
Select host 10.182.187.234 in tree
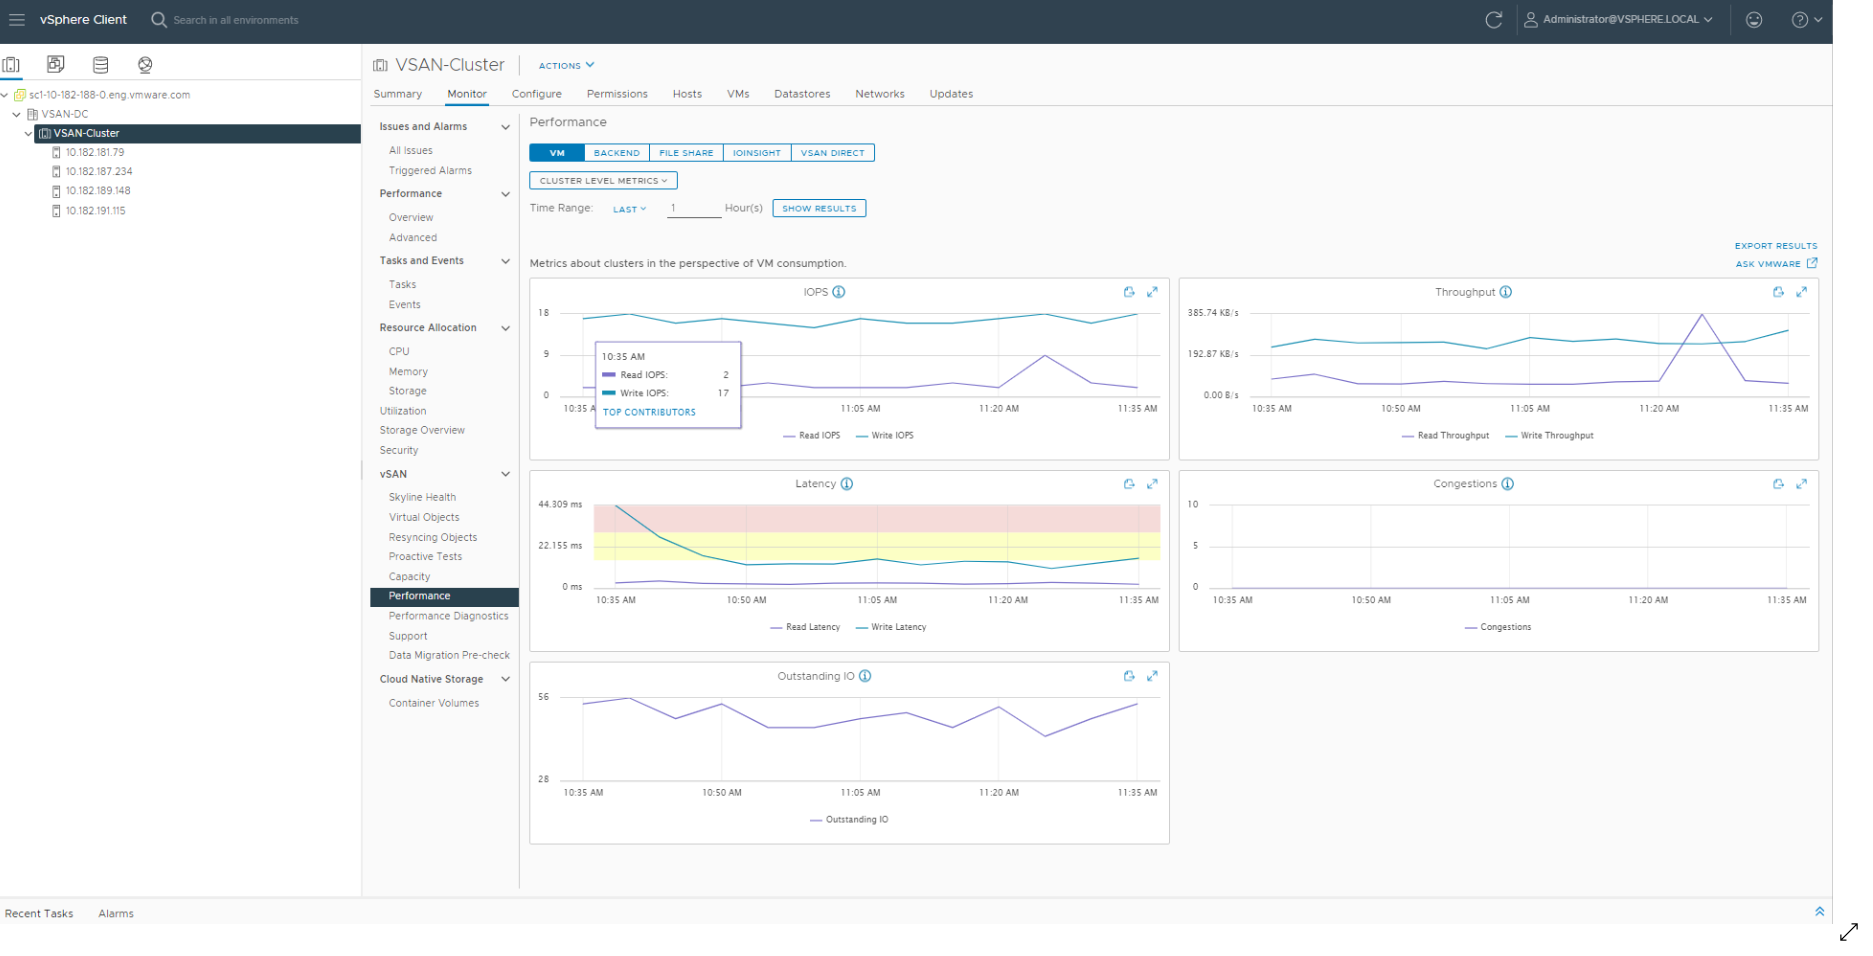click(x=99, y=172)
